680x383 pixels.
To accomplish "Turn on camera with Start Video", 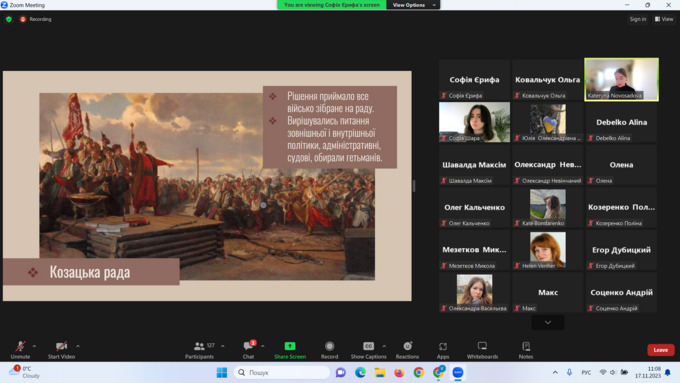I will pyautogui.click(x=61, y=350).
